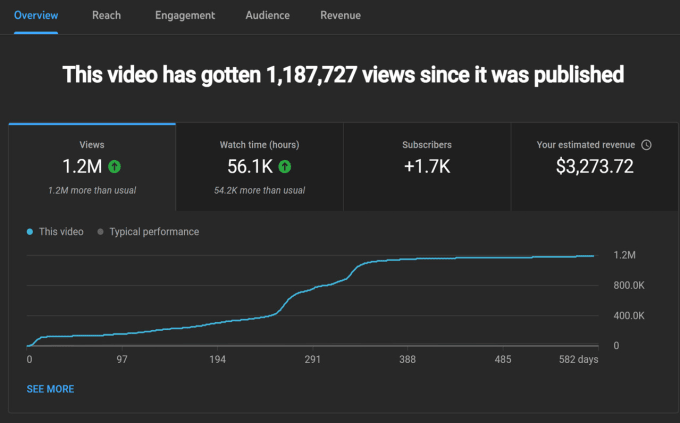The width and height of the screenshot is (680, 423).
Task: Click the This video legend label
Action: [61, 232]
